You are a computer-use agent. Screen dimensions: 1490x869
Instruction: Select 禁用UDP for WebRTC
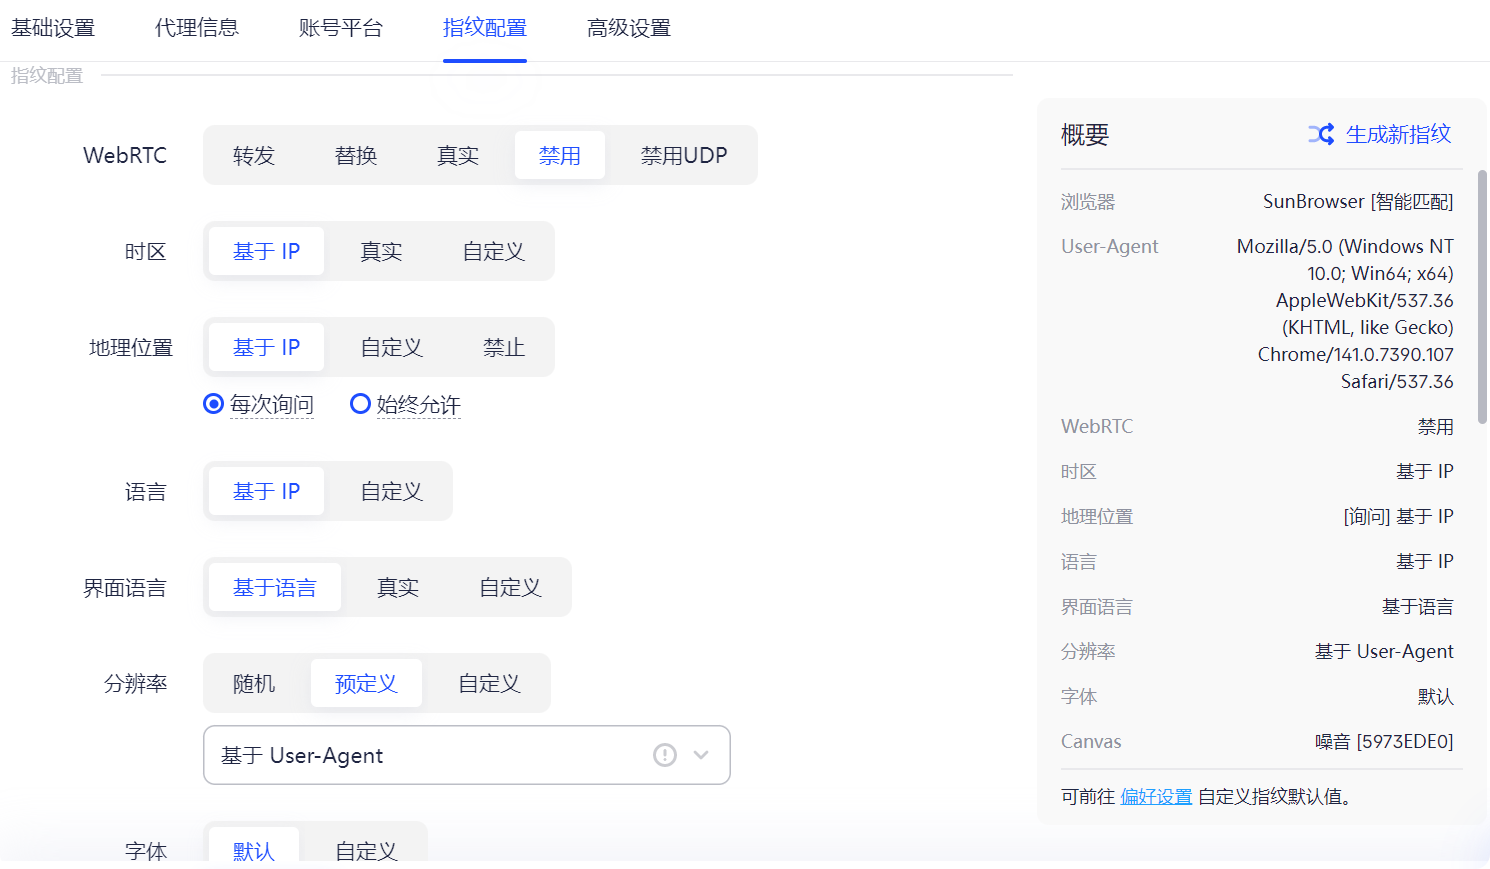(684, 155)
